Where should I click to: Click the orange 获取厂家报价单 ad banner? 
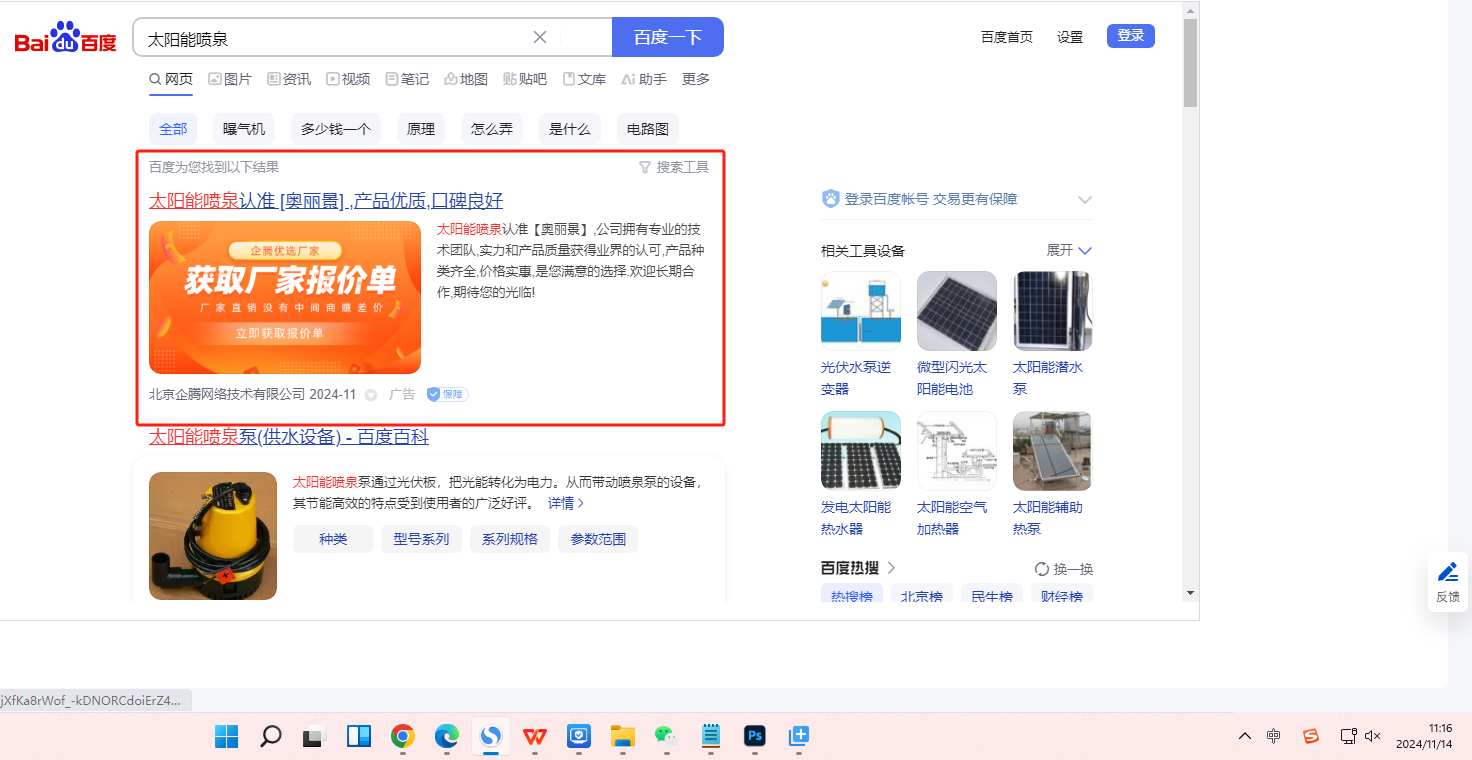tap(285, 297)
